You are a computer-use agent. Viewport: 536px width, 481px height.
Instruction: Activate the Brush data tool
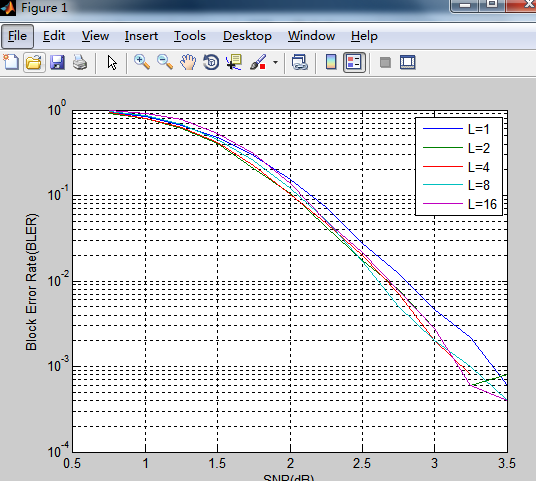(258, 63)
